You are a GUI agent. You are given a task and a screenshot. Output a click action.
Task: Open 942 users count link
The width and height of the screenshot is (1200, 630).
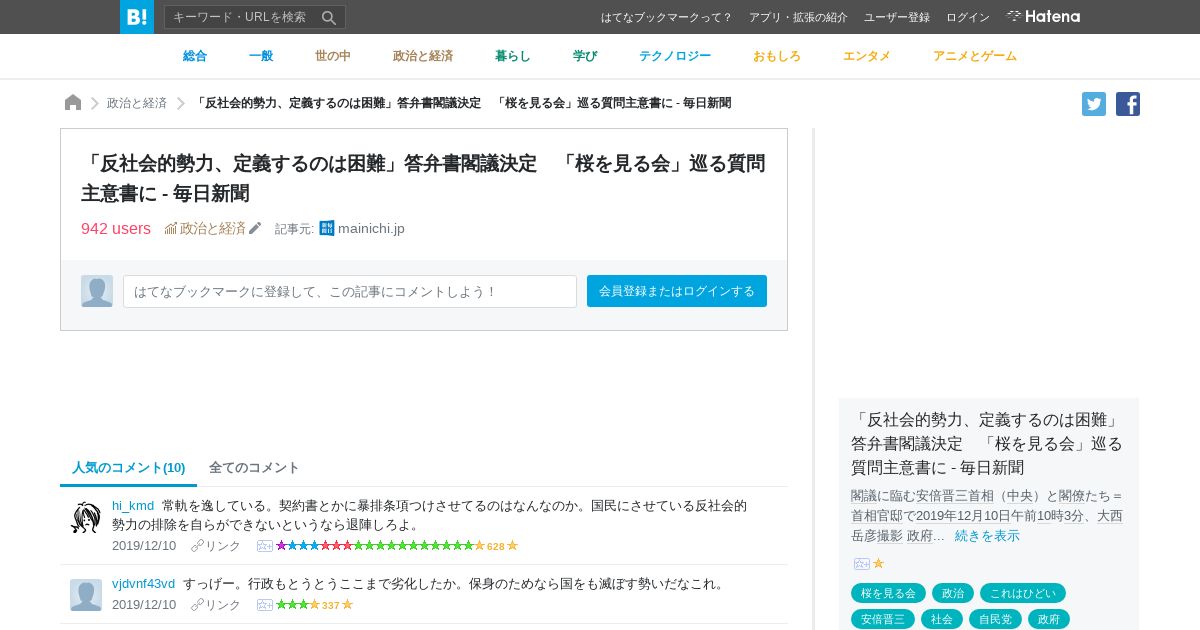point(116,228)
